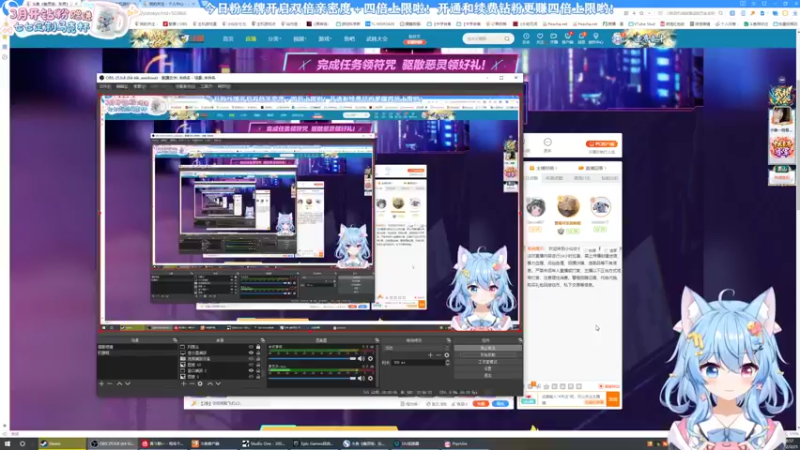This screenshot has height=450, width=800.
Task: Click the first button in OBS Controls panel
Action: pos(488,347)
